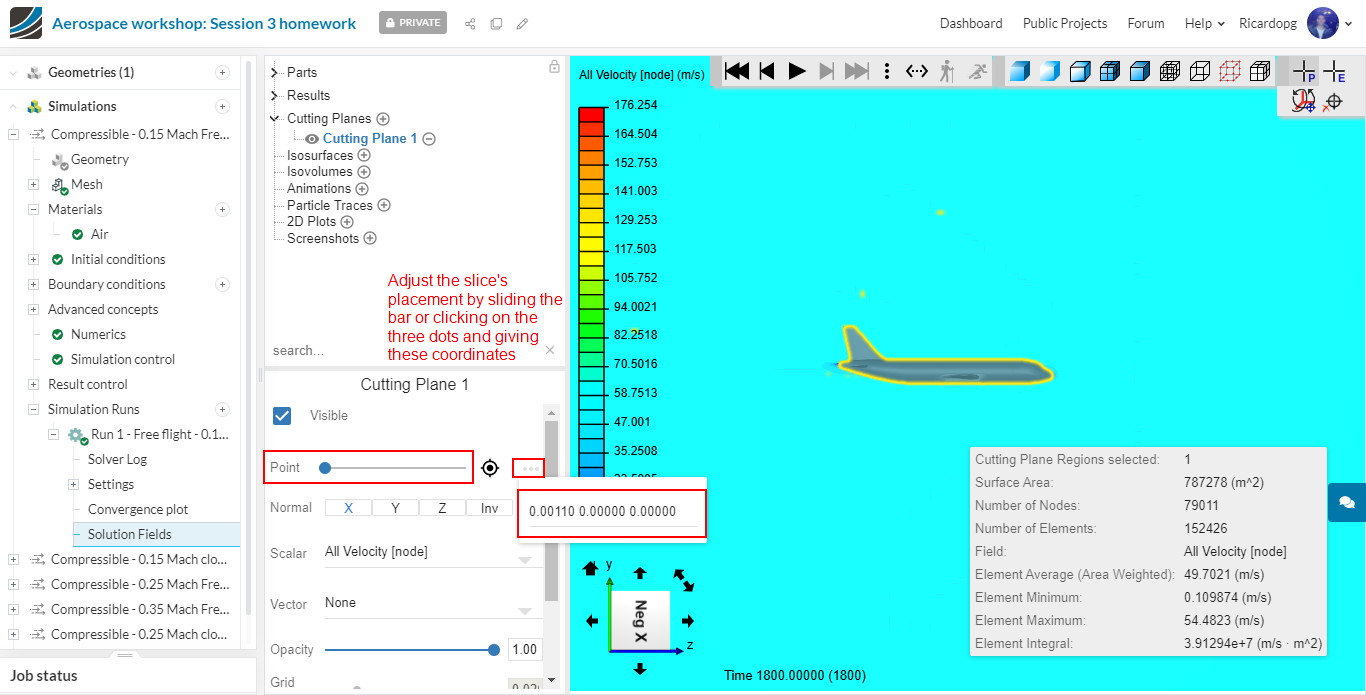Add a new cutting plane with plus icon

(383, 119)
